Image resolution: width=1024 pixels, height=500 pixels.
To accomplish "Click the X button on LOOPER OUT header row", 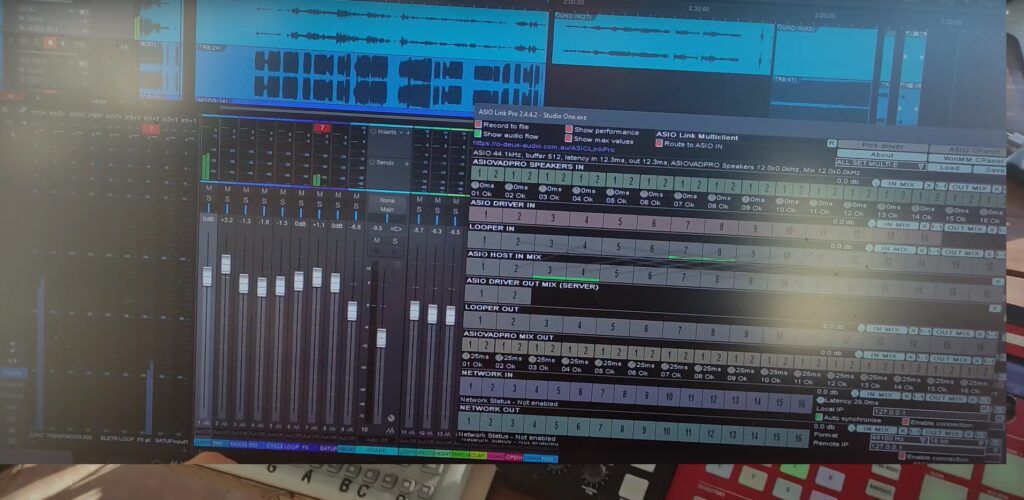I will tap(995, 308).
